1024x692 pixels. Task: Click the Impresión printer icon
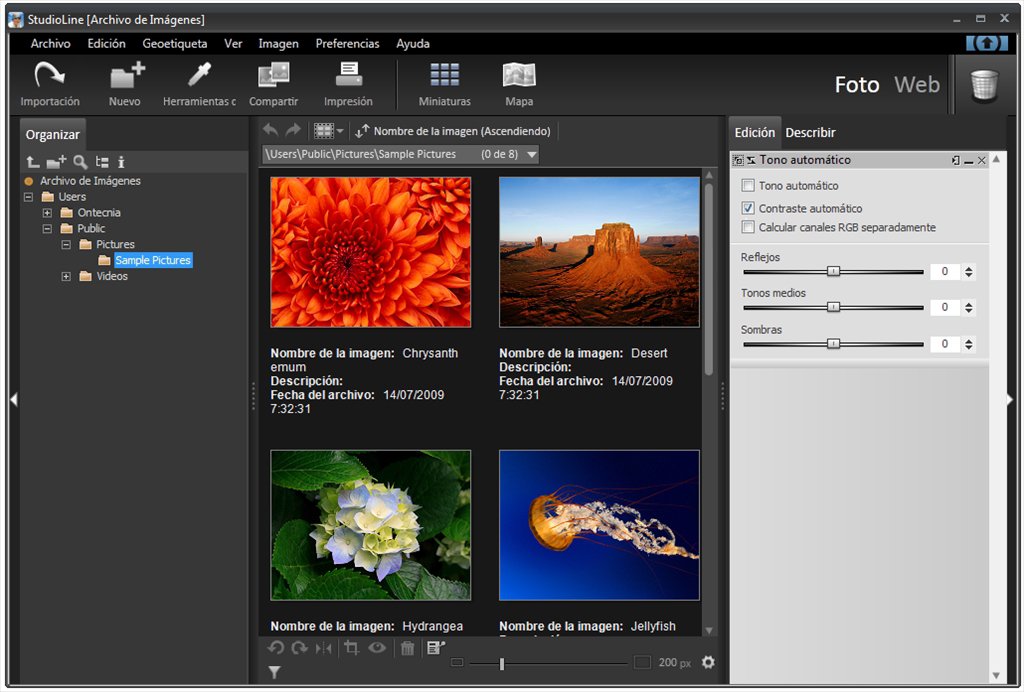click(349, 74)
